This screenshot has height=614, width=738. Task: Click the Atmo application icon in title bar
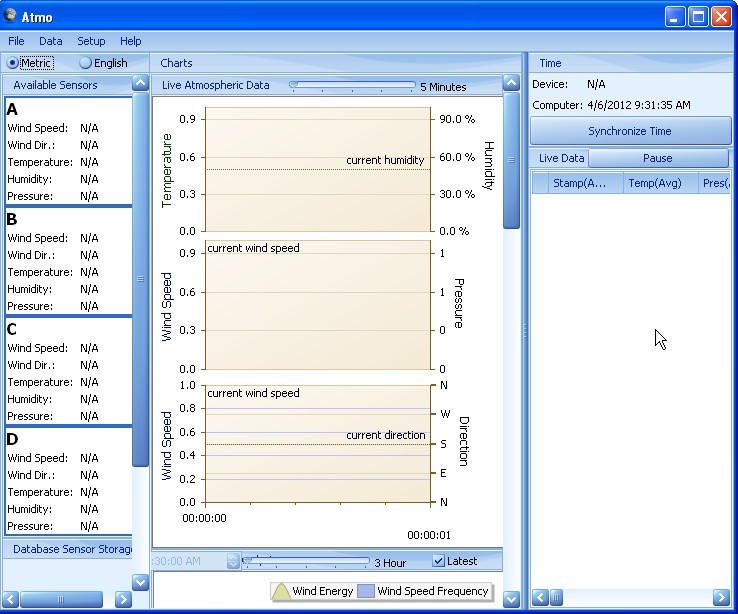click(9, 16)
